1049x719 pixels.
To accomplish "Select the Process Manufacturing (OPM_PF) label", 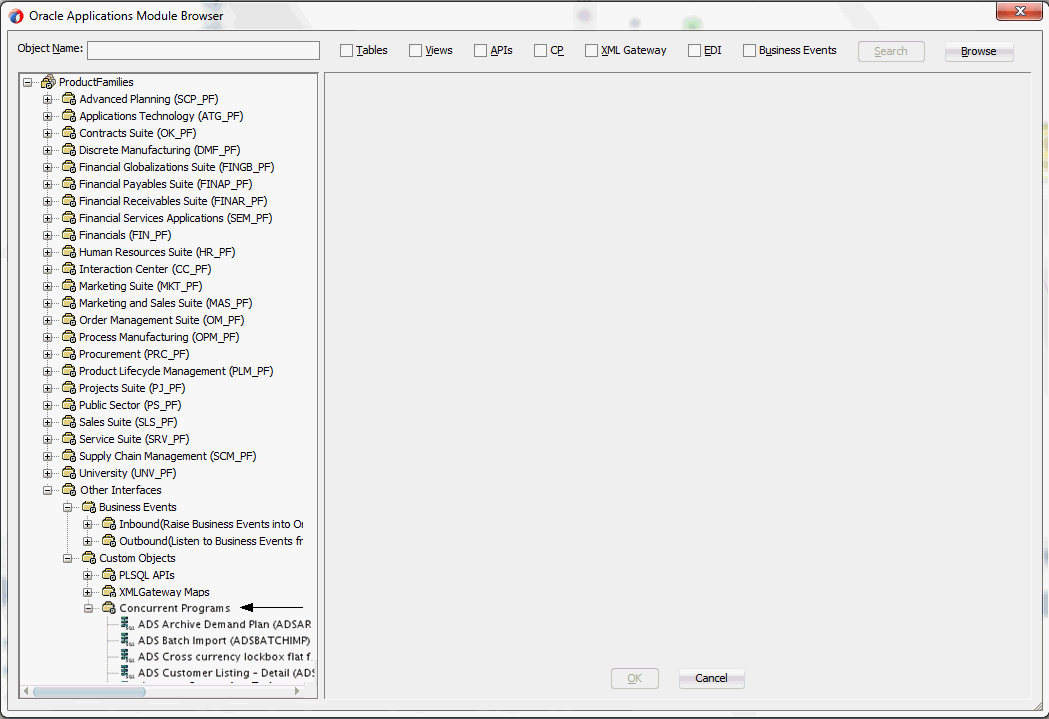I will click(x=159, y=337).
